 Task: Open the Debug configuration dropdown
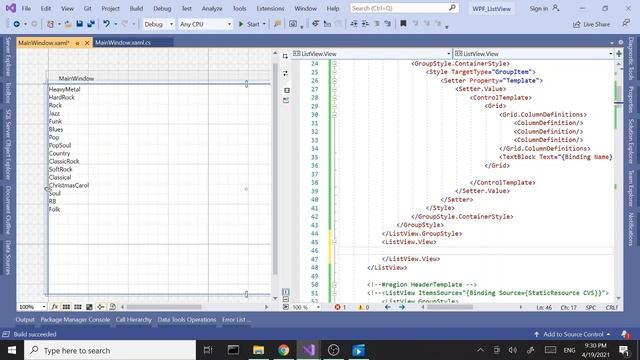(158, 24)
